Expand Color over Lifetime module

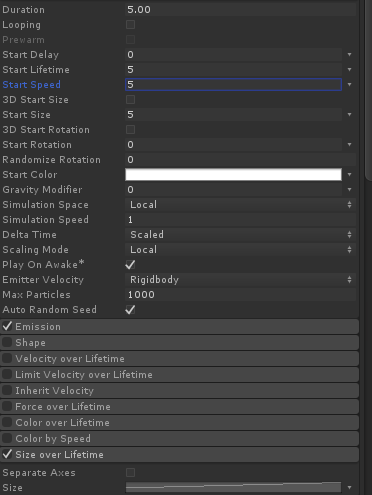[x=180, y=423]
